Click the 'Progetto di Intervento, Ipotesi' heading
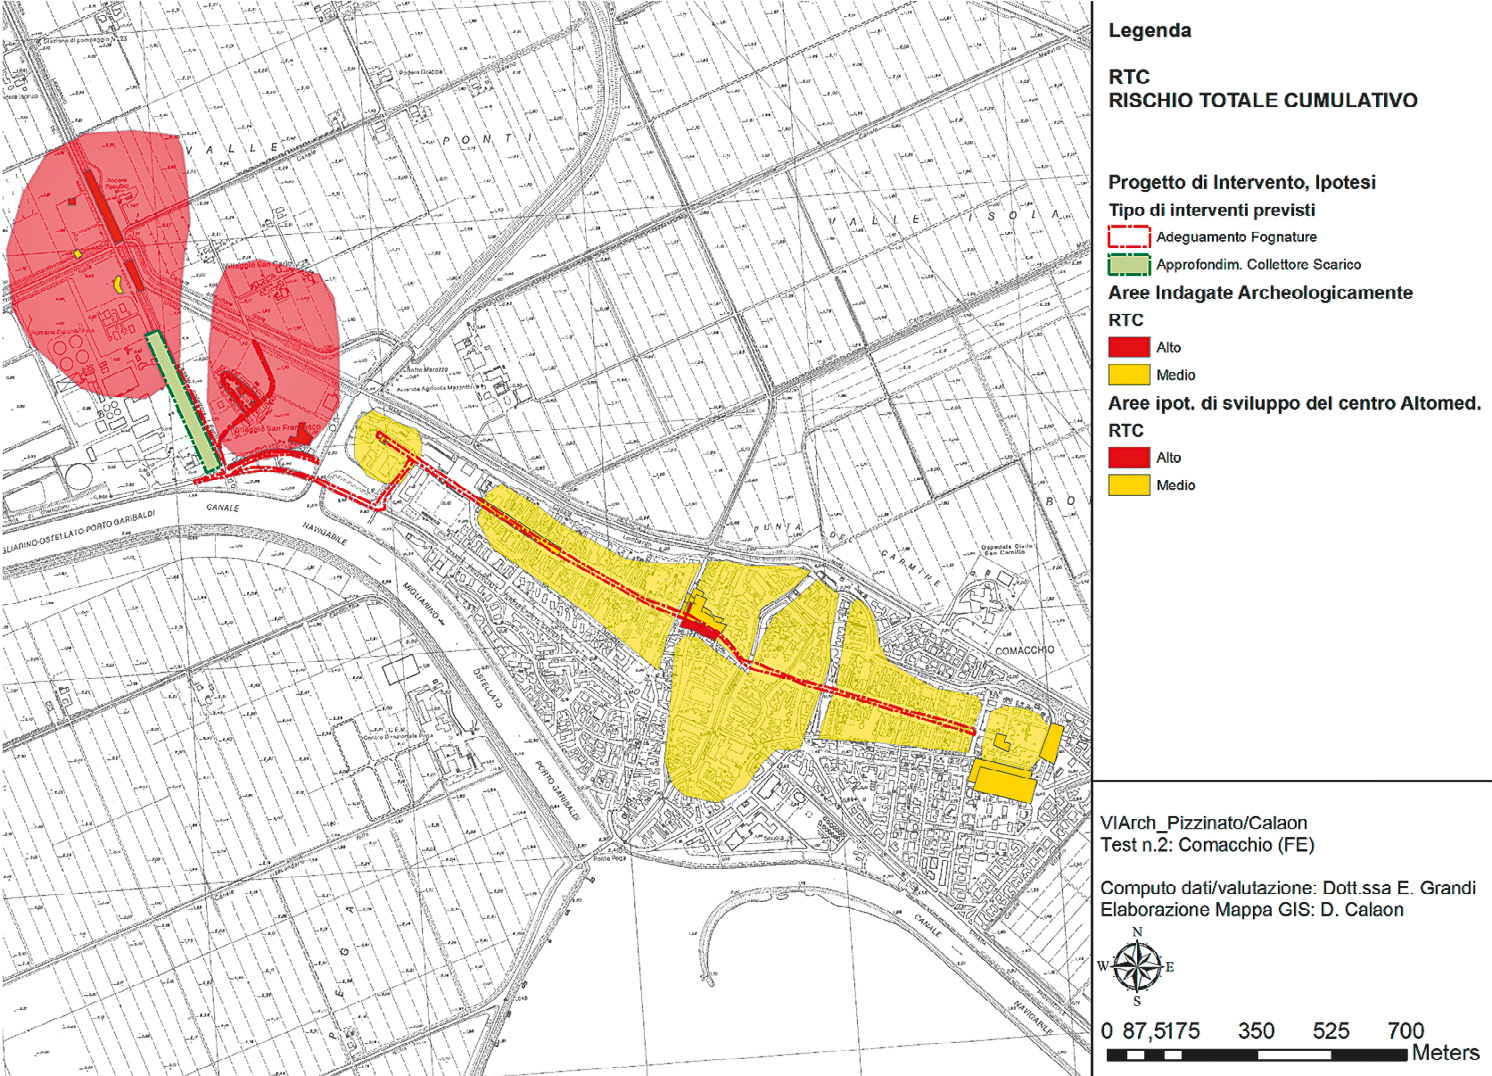Screen dimensions: 1492x1076 [x=1242, y=182]
